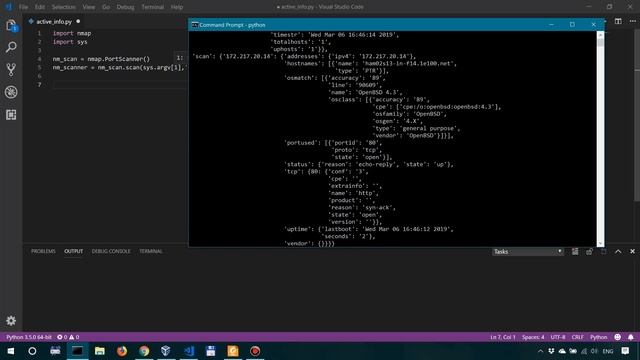The height and width of the screenshot is (360, 640).
Task: Click 'import sys' on line 2
Action: 70,42
